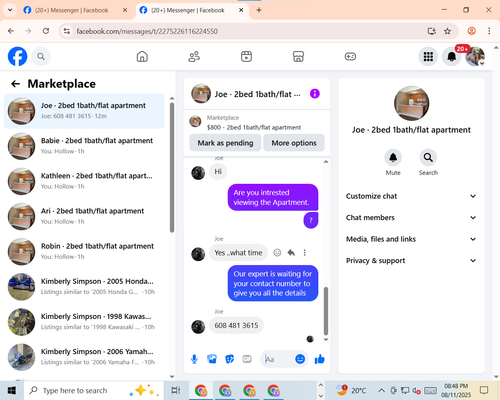Click Joe's large profile thumbnail in info panel

pos(411,103)
